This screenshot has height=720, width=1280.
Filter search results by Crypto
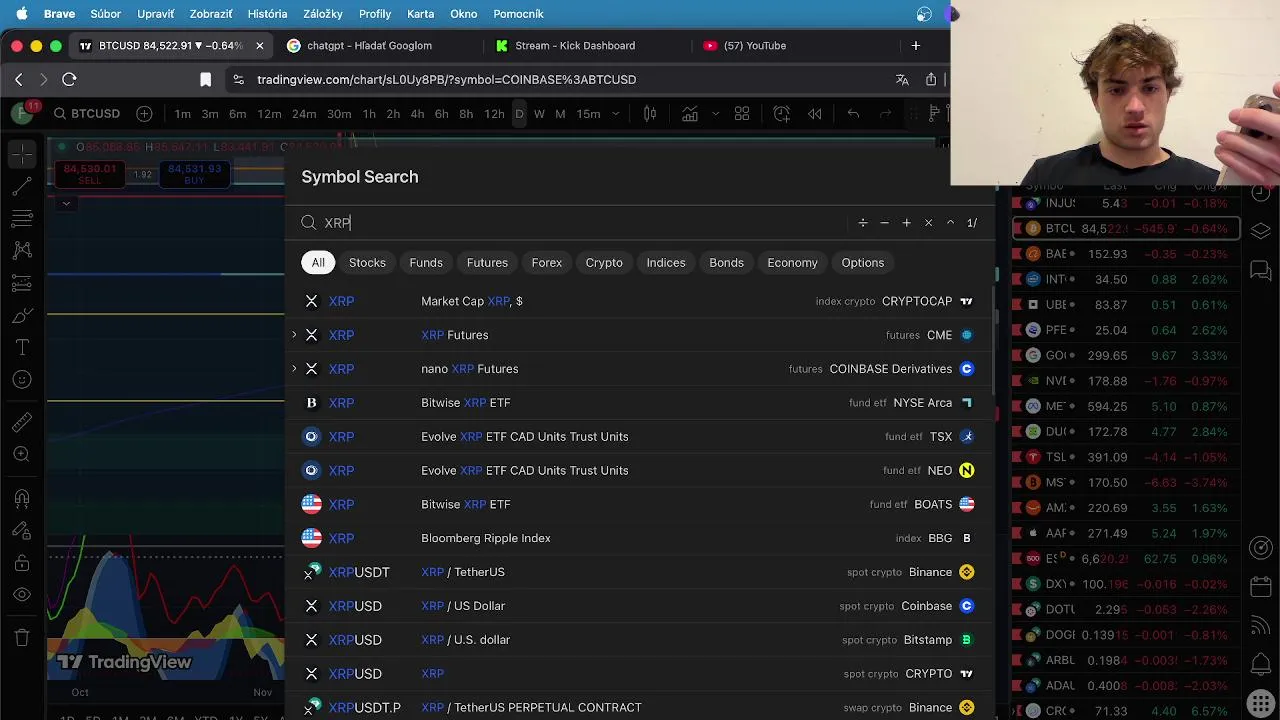click(x=604, y=263)
